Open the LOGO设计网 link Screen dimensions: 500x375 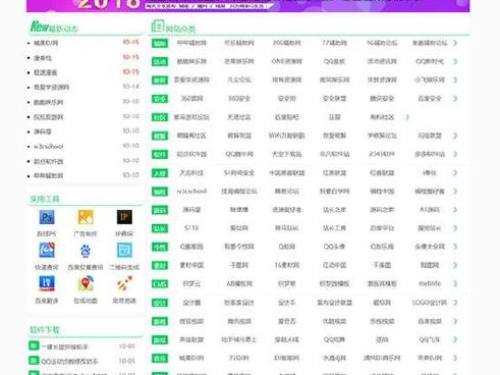[430, 303]
